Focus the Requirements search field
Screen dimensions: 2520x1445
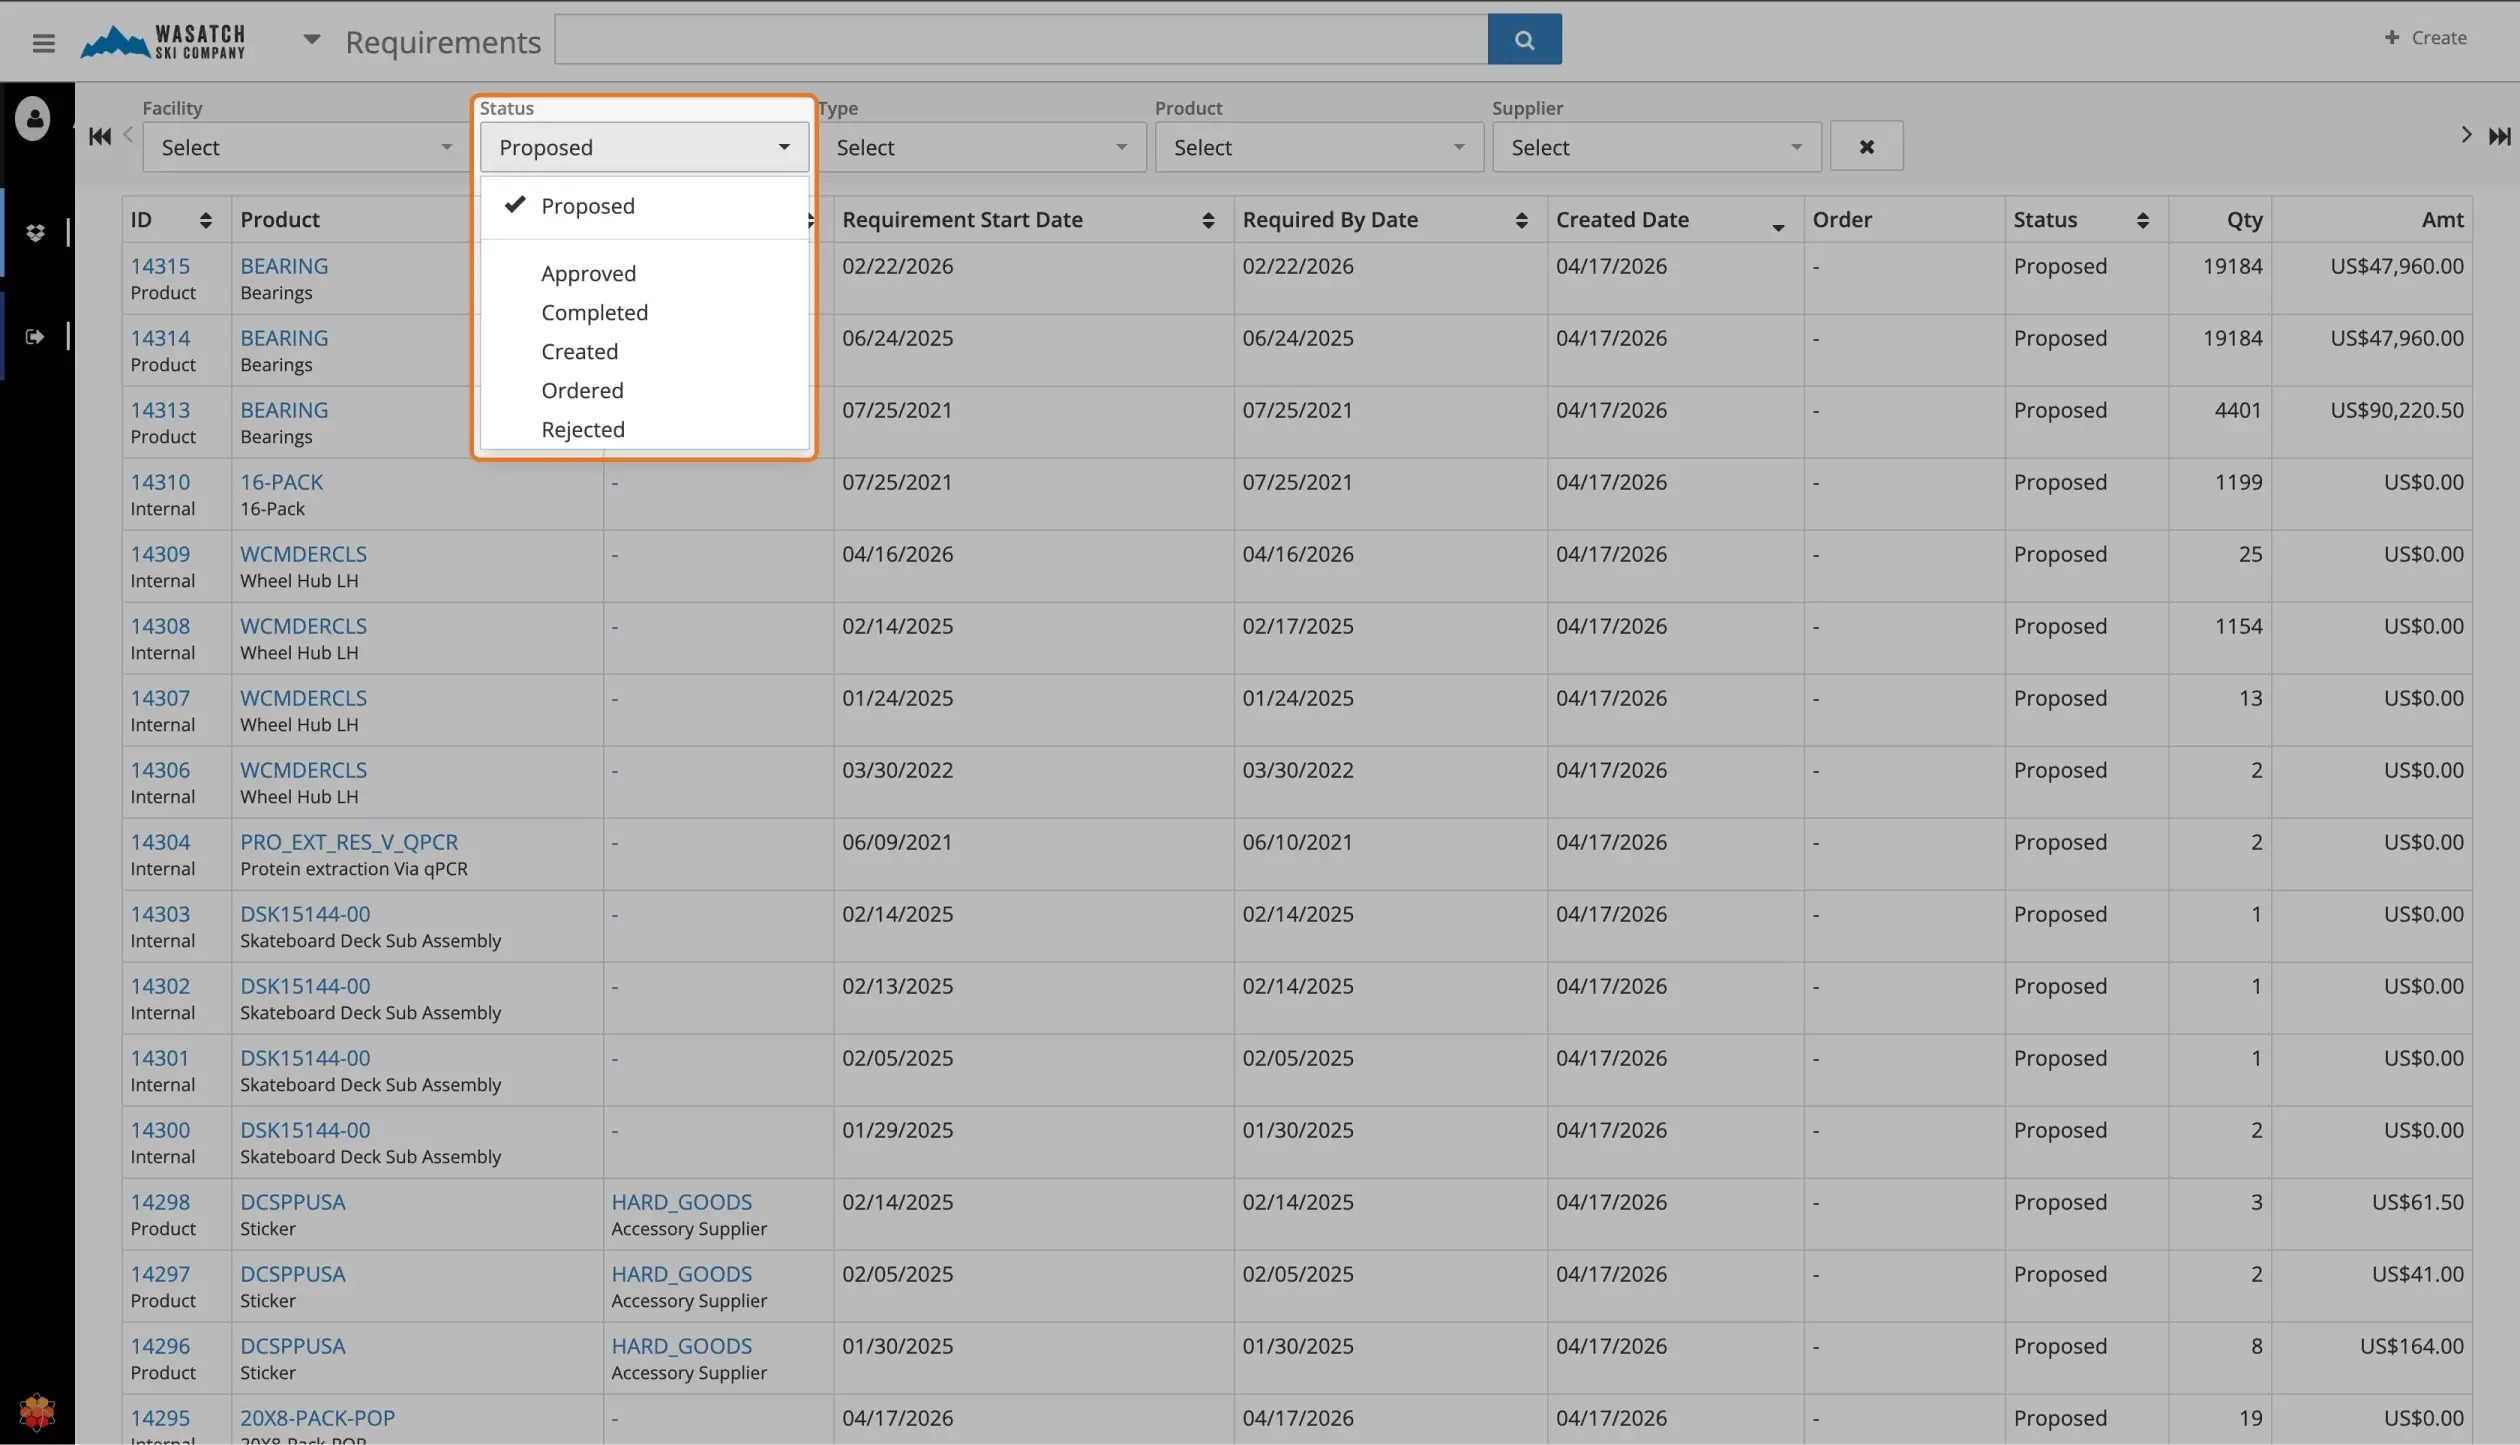click(x=1021, y=39)
